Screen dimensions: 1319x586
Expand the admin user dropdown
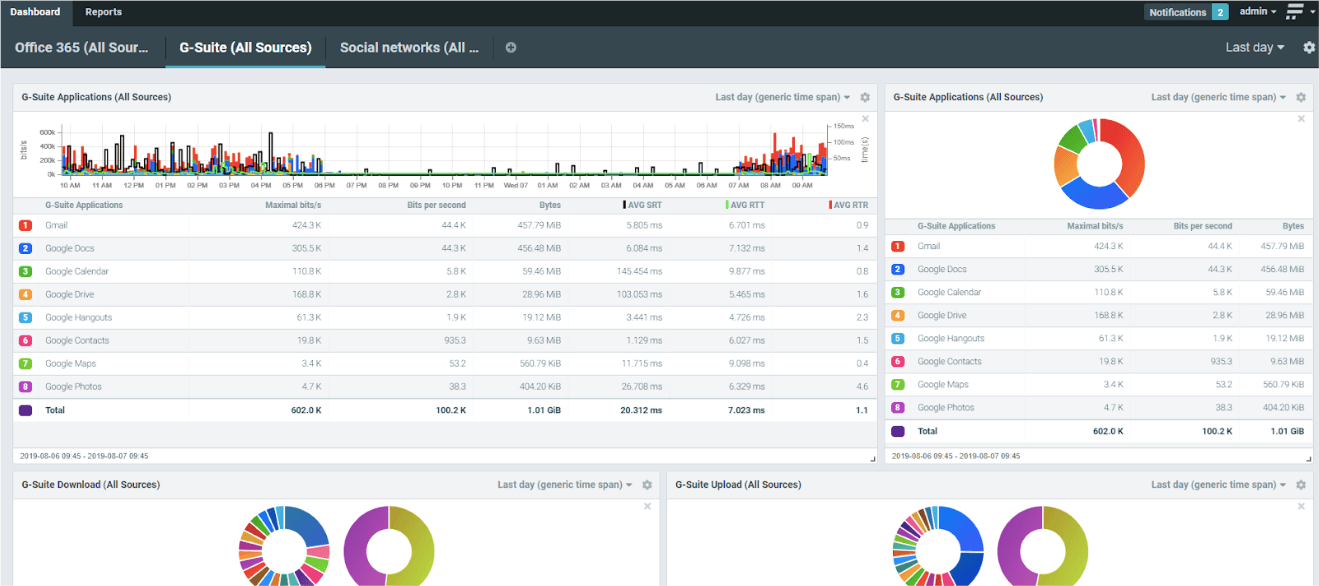1257,12
